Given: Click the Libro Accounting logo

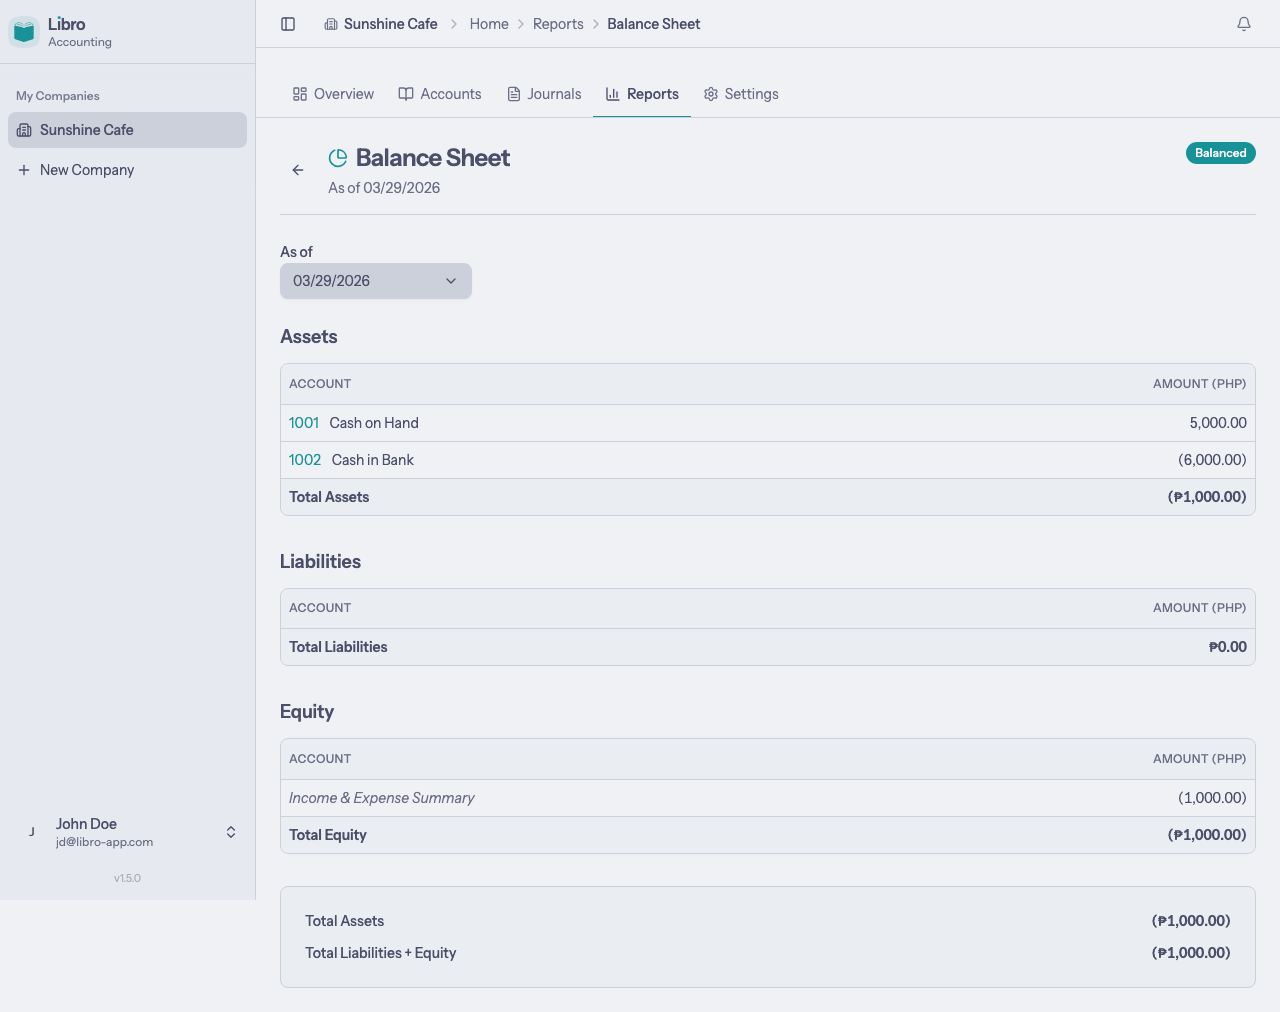Looking at the screenshot, I should tap(24, 32).
